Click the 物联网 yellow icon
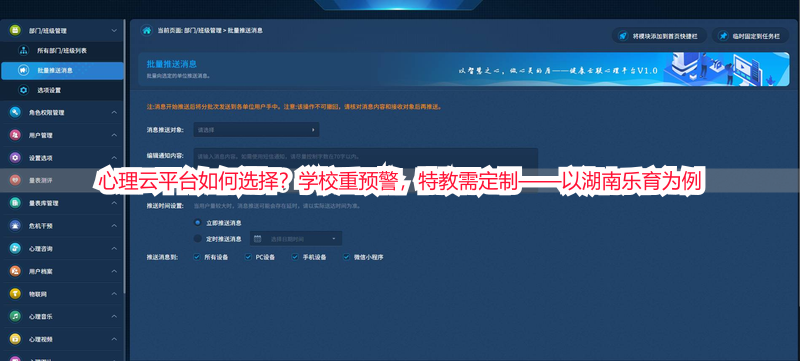800x361 pixels. pyautogui.click(x=15, y=294)
